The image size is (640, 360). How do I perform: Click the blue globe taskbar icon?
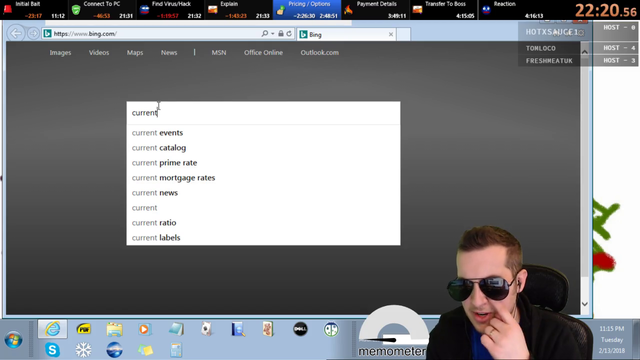click(x=114, y=350)
